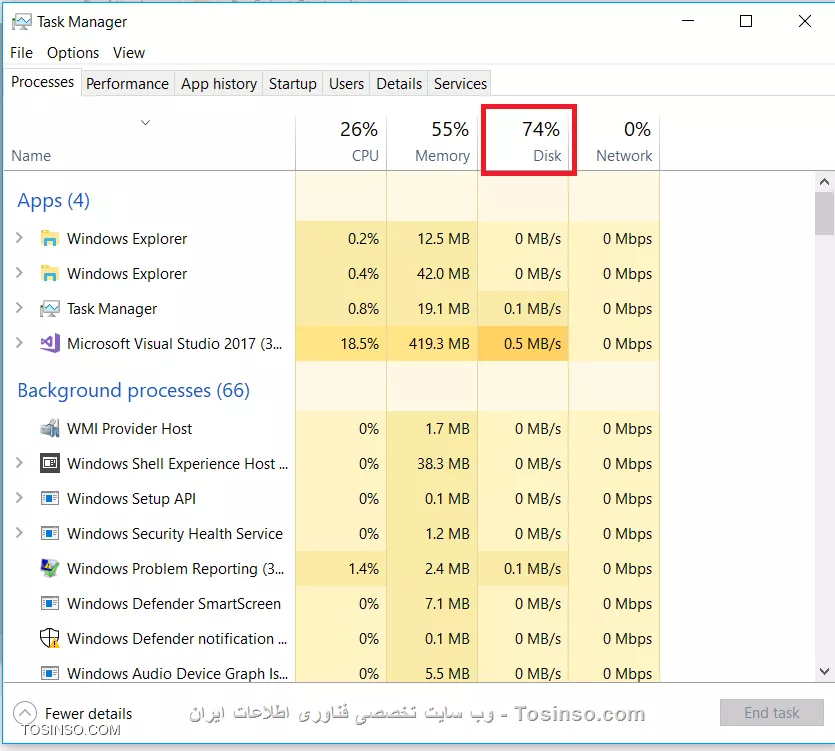835x751 pixels.
Task: Click the Windows Explorer icon using 42.0 MB
Action: coord(50,273)
